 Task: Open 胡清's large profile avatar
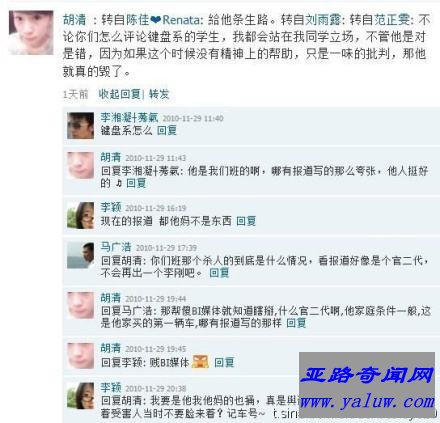tap(31, 32)
